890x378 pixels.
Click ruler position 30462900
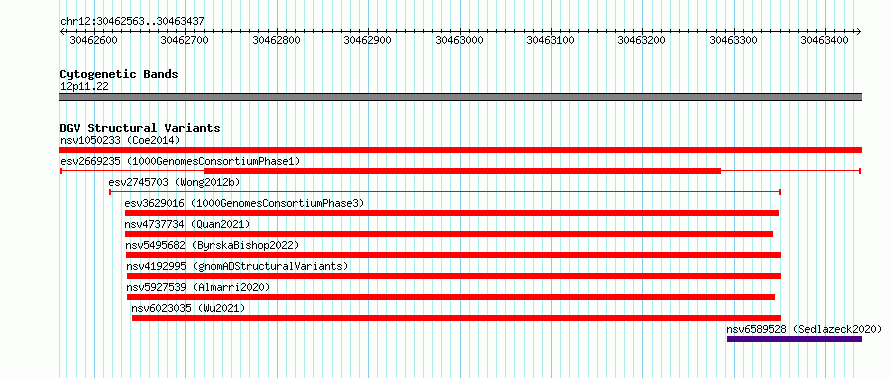pyautogui.click(x=368, y=40)
